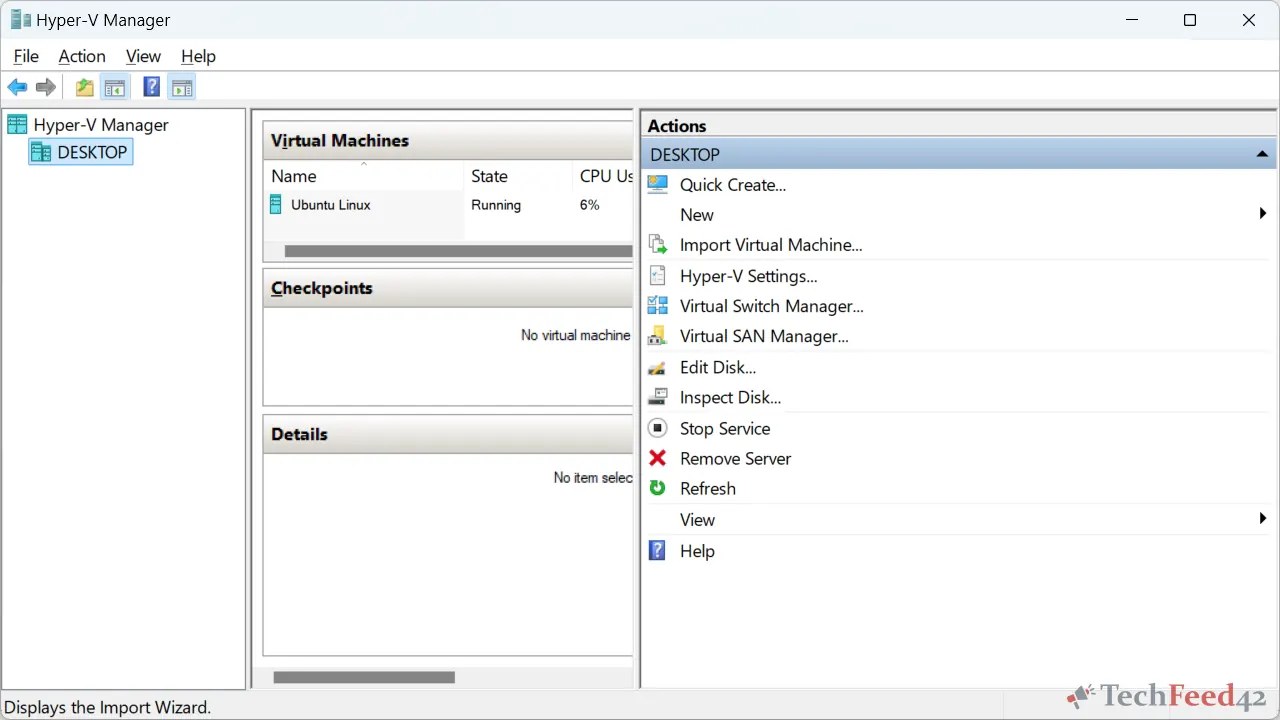Image resolution: width=1280 pixels, height=720 pixels.
Task: Close the Hyper-V Manager window
Action: click(1249, 20)
